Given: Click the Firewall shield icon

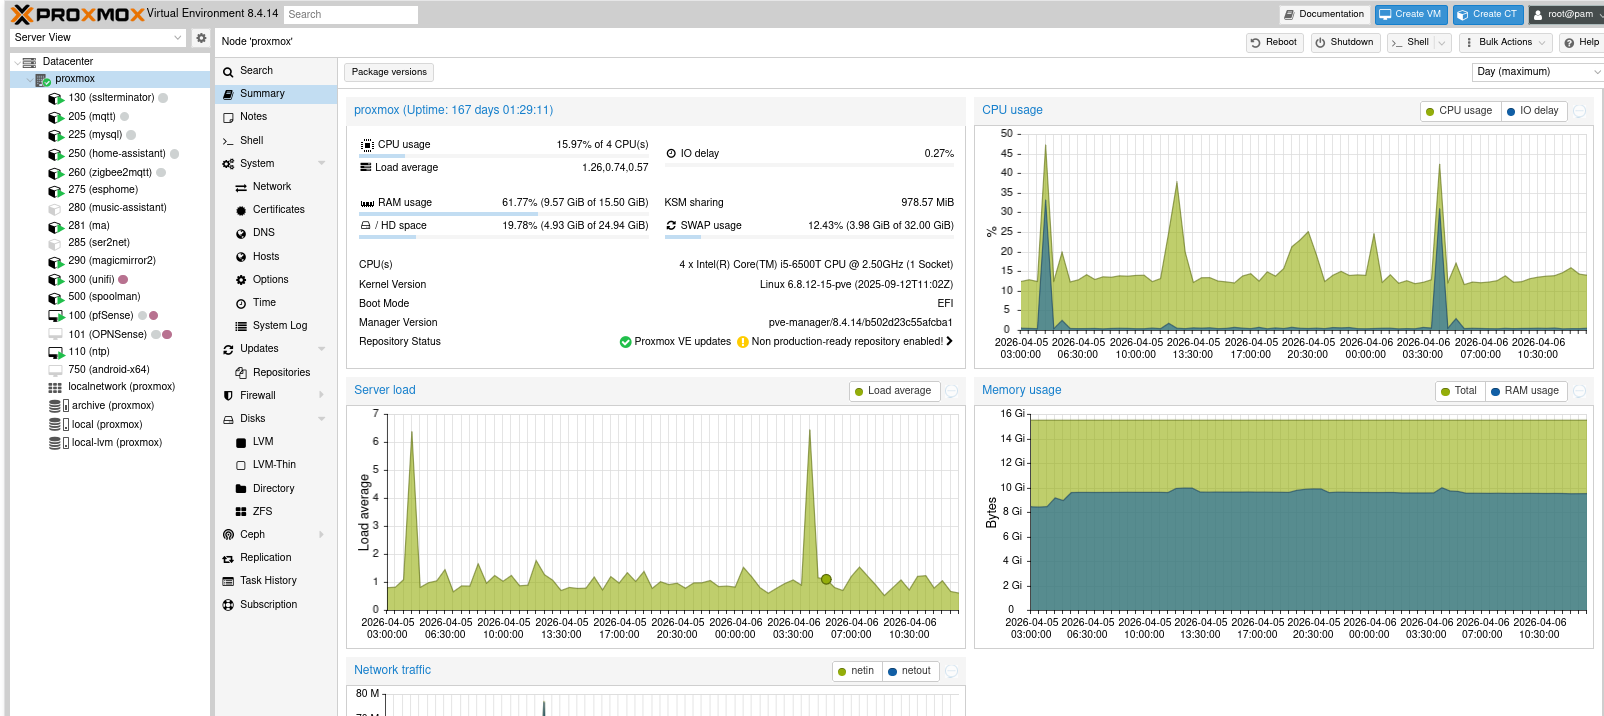Looking at the screenshot, I should 228,396.
